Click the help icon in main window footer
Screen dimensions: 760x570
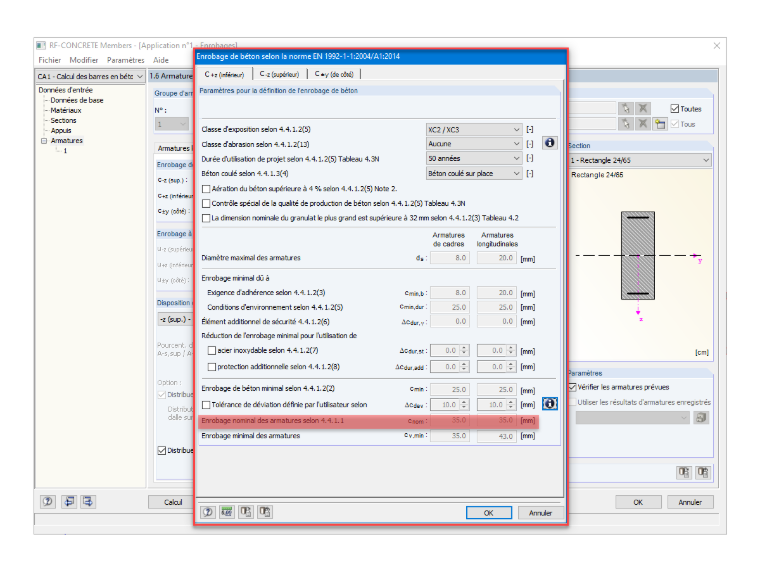point(48,502)
